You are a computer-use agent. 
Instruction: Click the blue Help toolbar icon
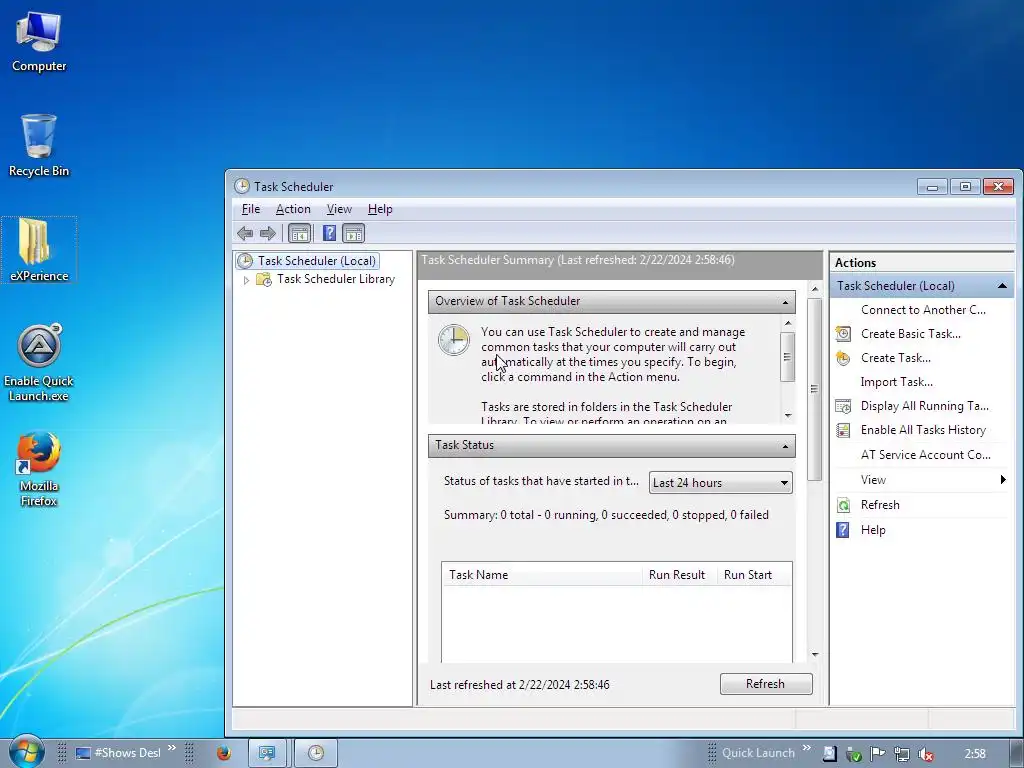[329, 233]
